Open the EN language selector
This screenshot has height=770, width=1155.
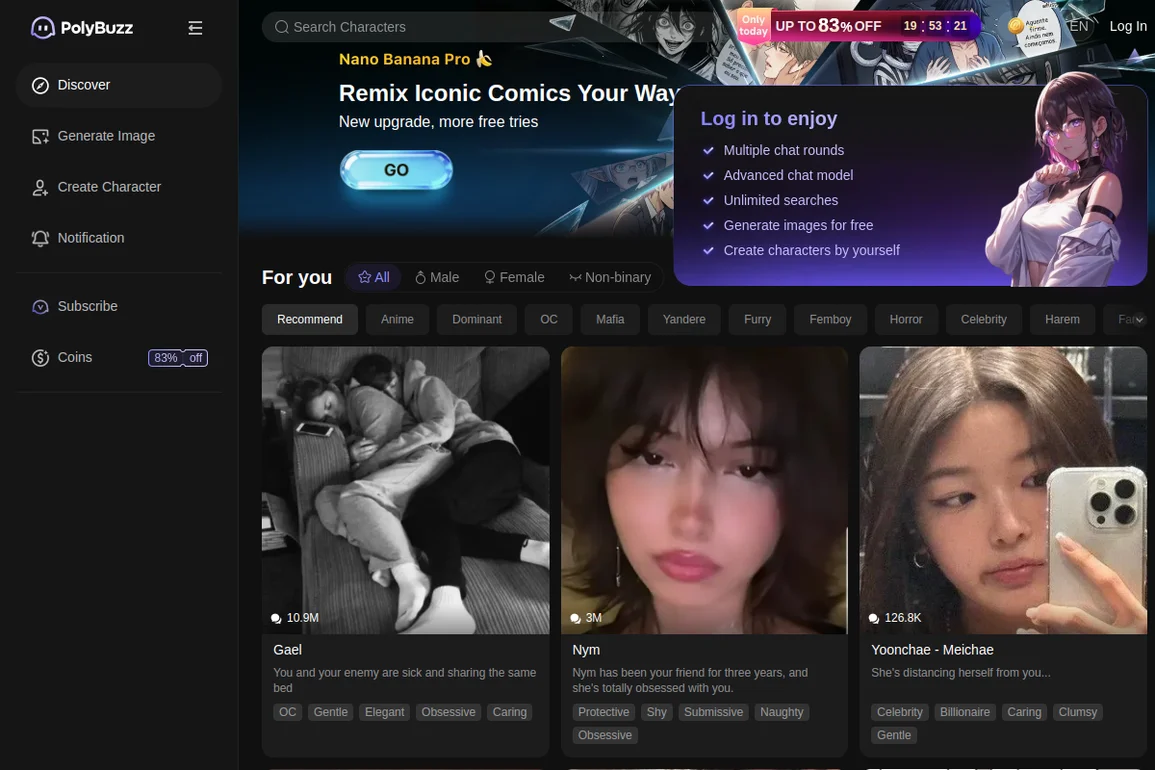pyautogui.click(x=1078, y=27)
